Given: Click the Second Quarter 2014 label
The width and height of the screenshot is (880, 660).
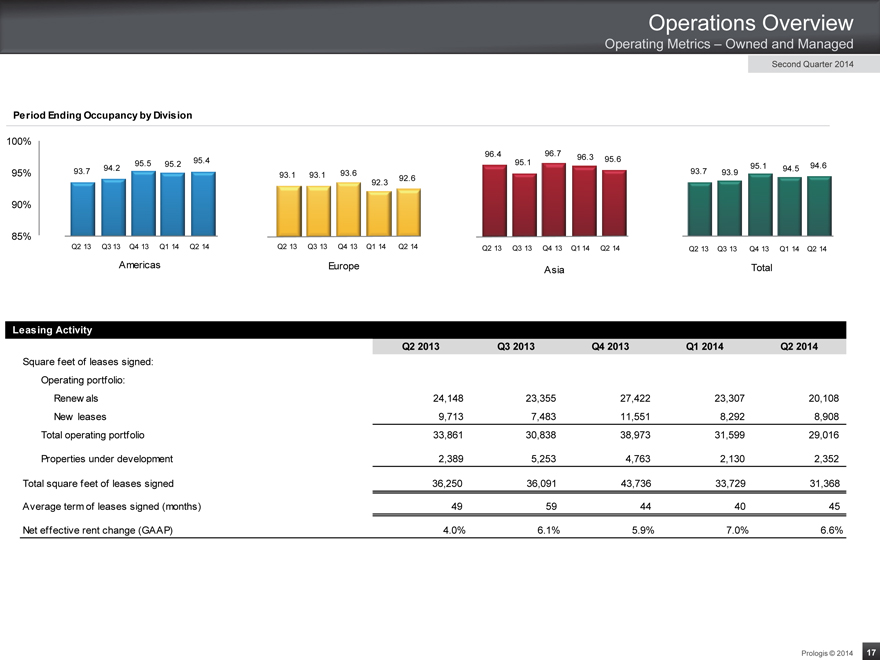Looking at the screenshot, I should coord(812,65).
